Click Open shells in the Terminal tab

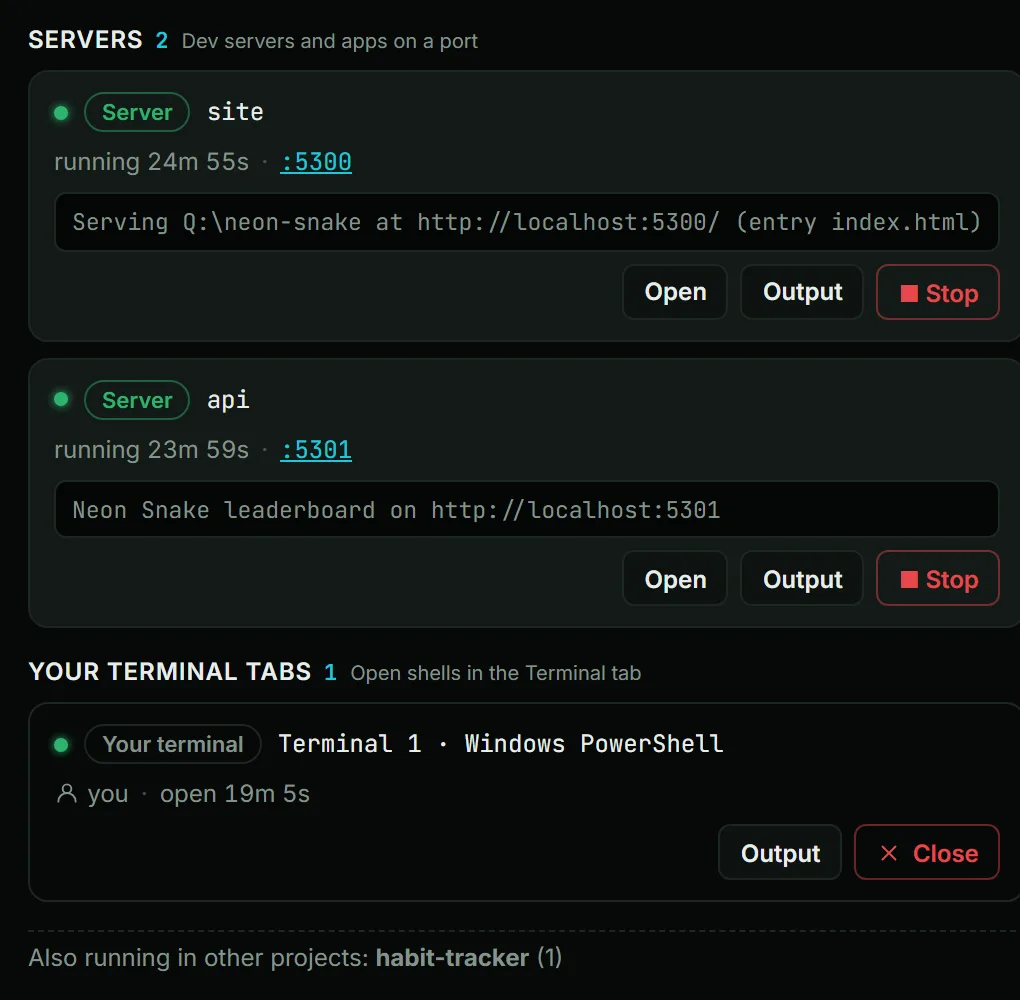coord(496,673)
